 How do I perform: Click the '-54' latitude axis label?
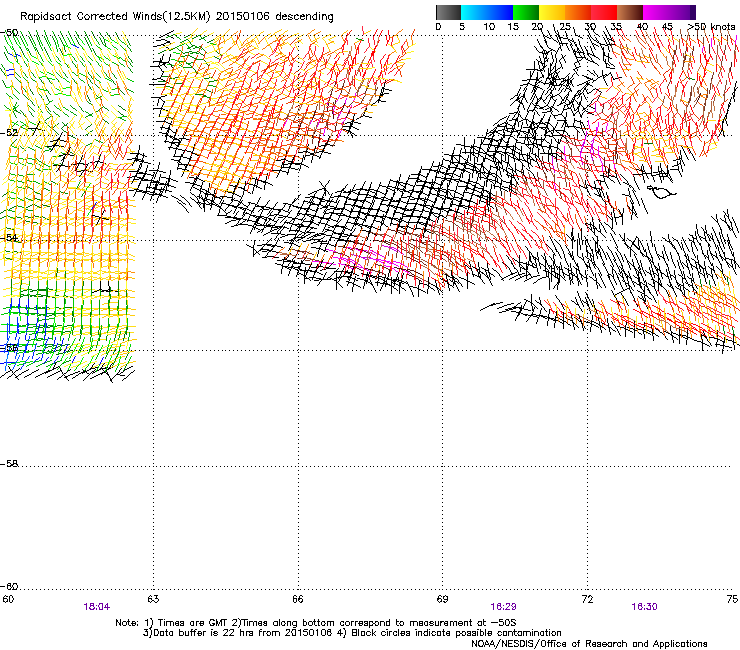pyautogui.click(x=9, y=237)
